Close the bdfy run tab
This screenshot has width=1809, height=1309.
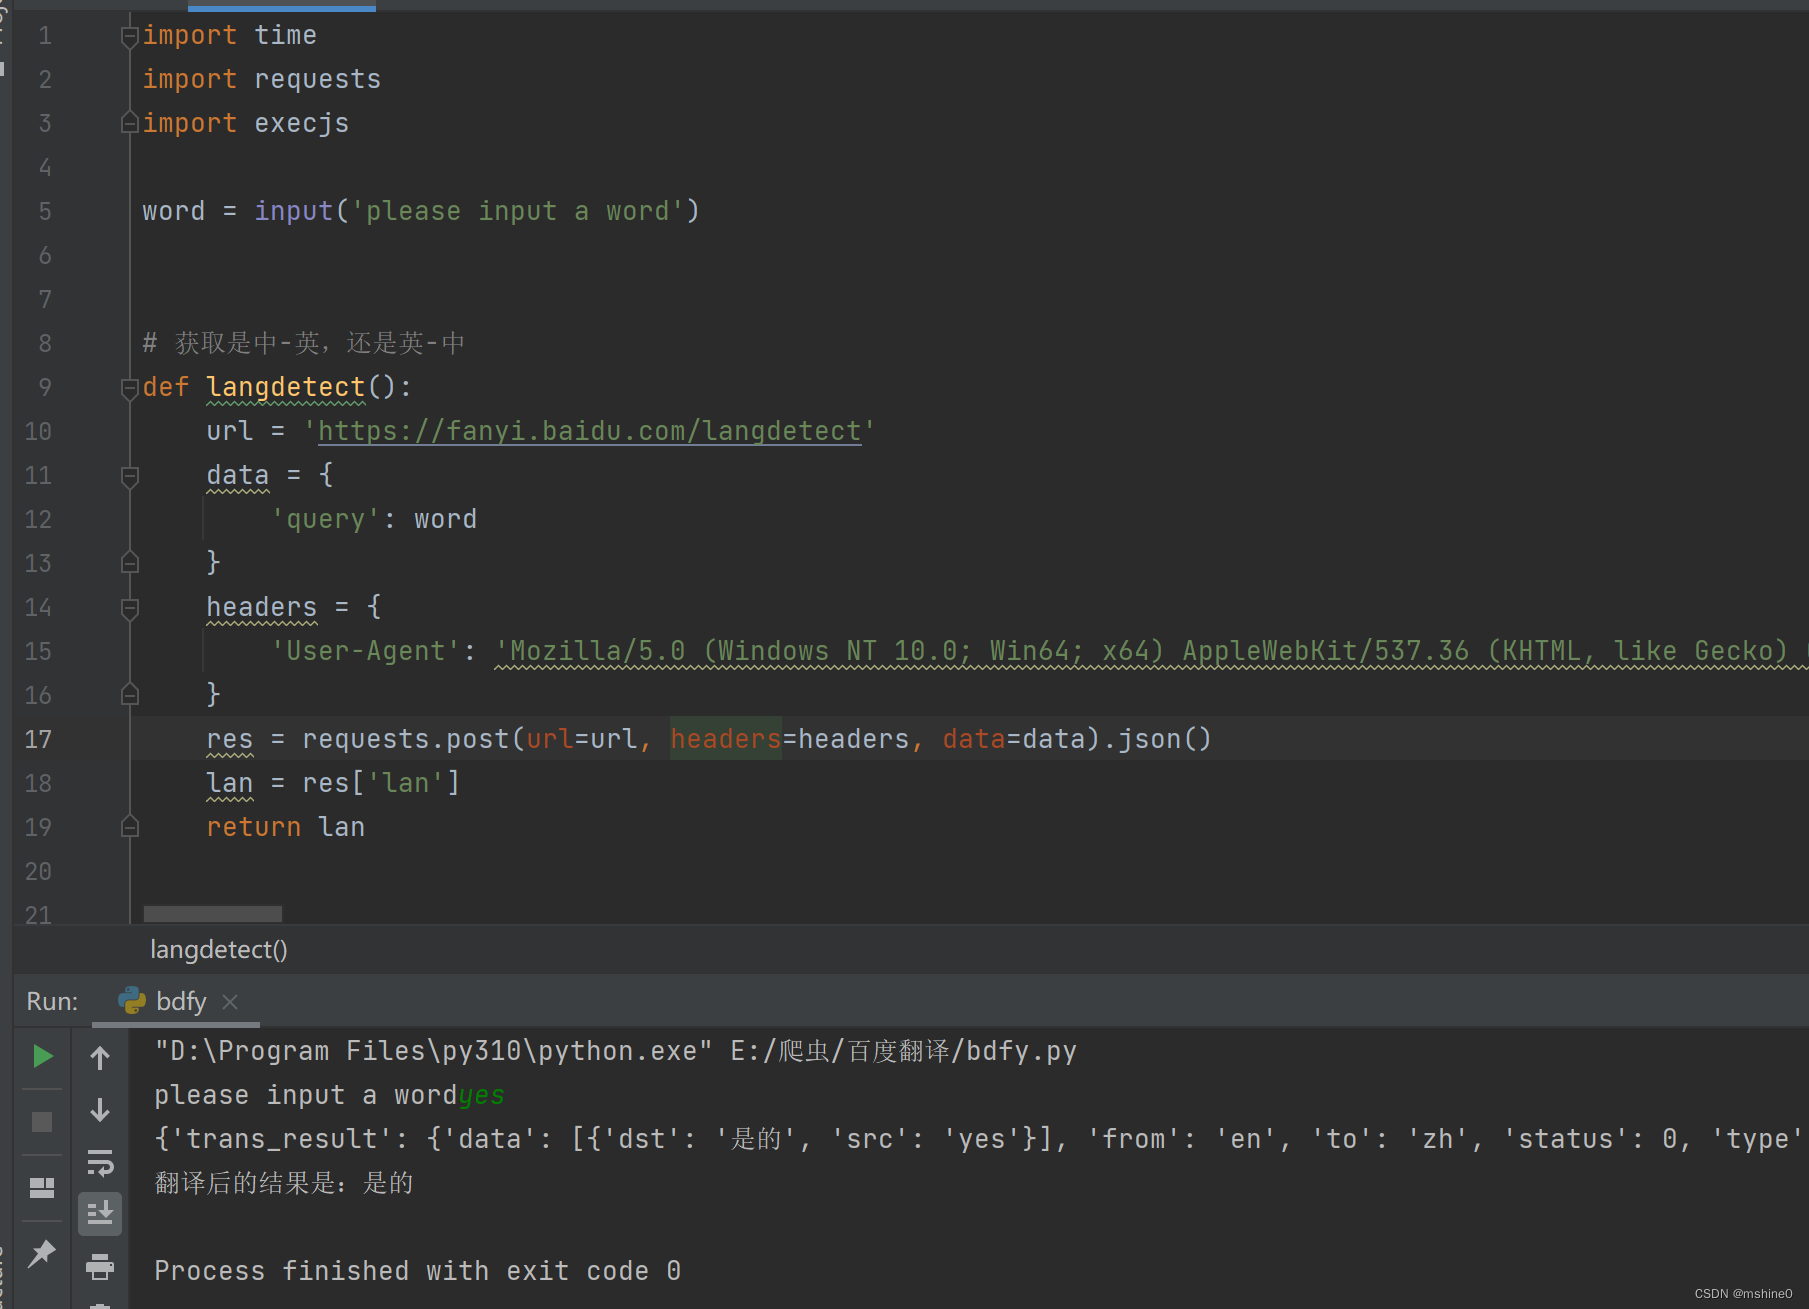230,1001
